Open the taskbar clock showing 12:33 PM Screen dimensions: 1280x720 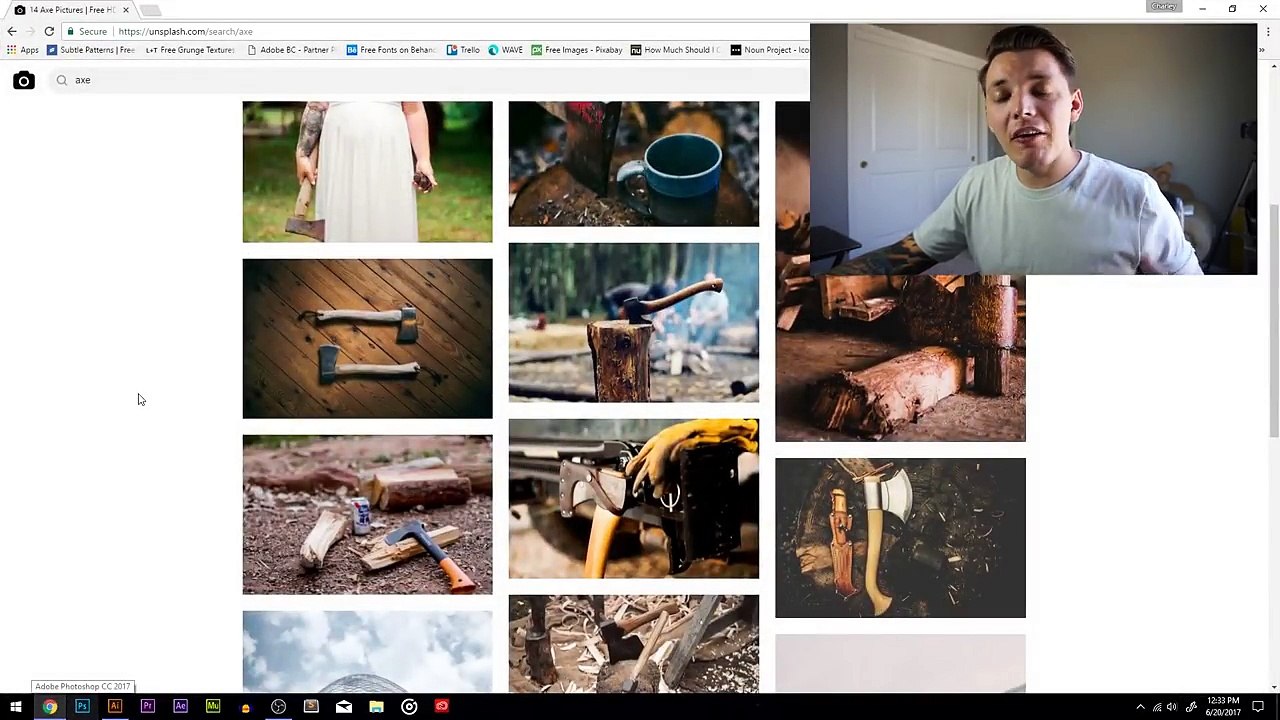tap(1224, 706)
